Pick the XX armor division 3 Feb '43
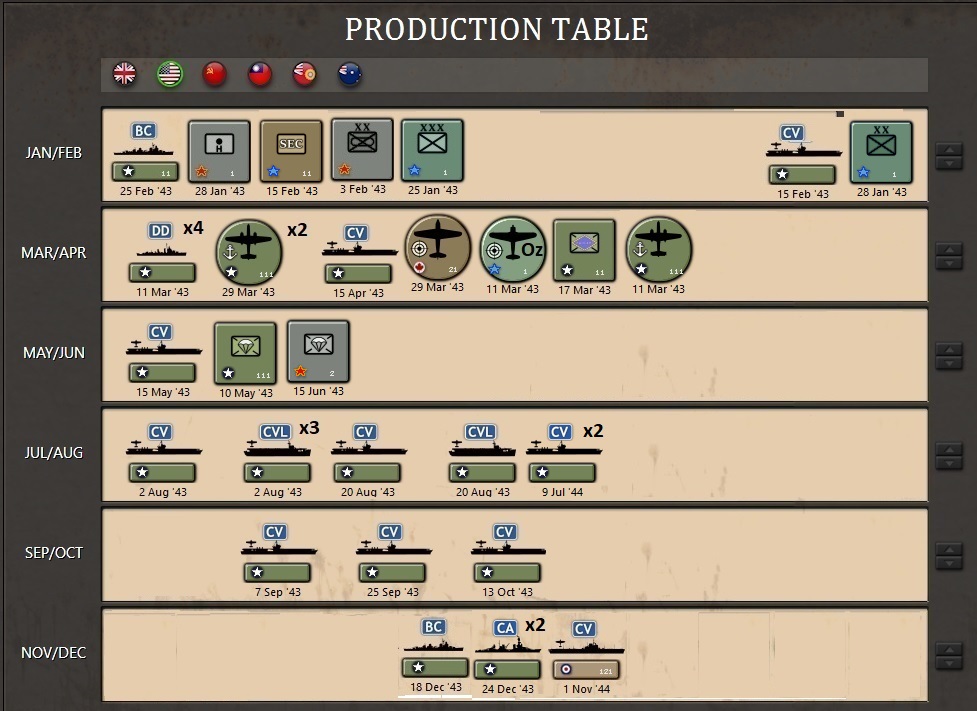 [362, 150]
